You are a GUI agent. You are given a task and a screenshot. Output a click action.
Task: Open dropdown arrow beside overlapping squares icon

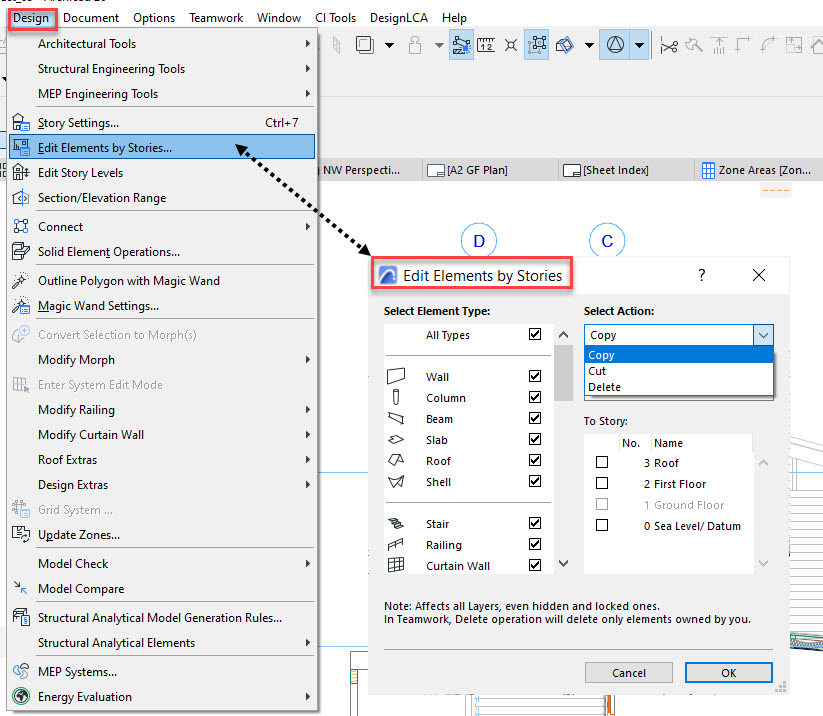tap(389, 45)
